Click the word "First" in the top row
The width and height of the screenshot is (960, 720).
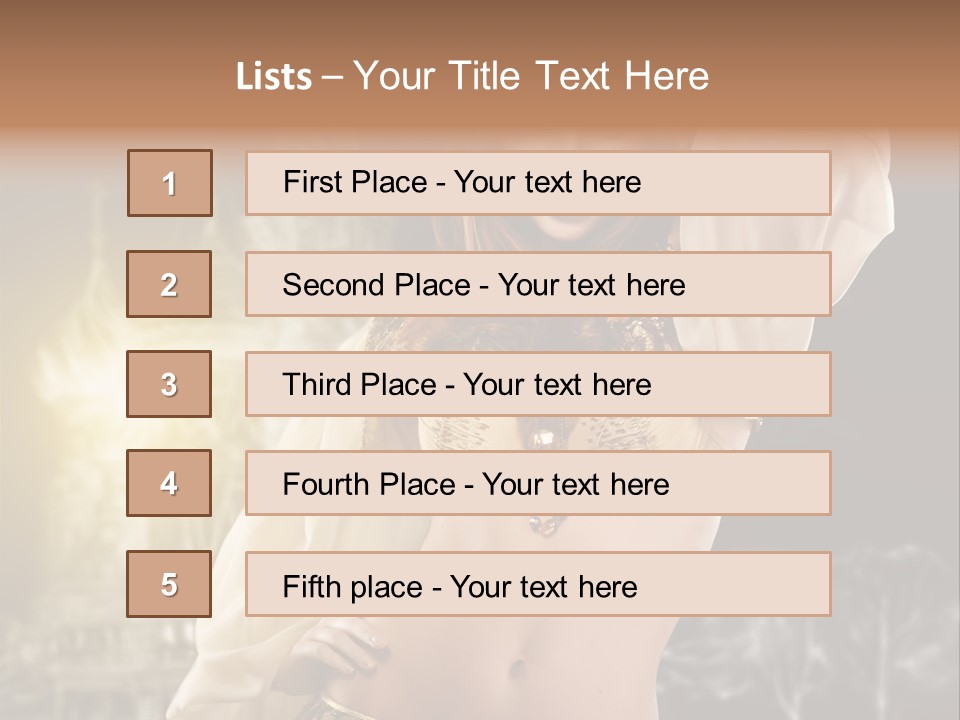click(x=311, y=182)
